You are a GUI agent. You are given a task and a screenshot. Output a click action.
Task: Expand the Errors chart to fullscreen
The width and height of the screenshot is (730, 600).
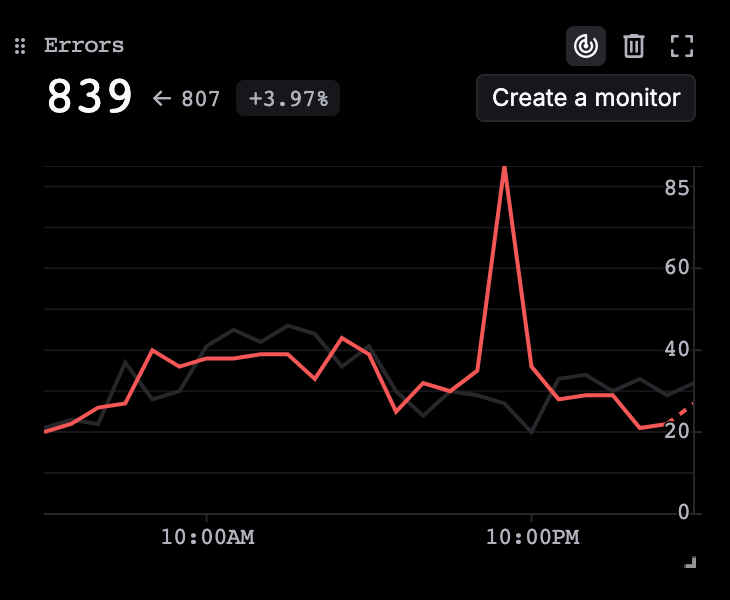(x=682, y=46)
